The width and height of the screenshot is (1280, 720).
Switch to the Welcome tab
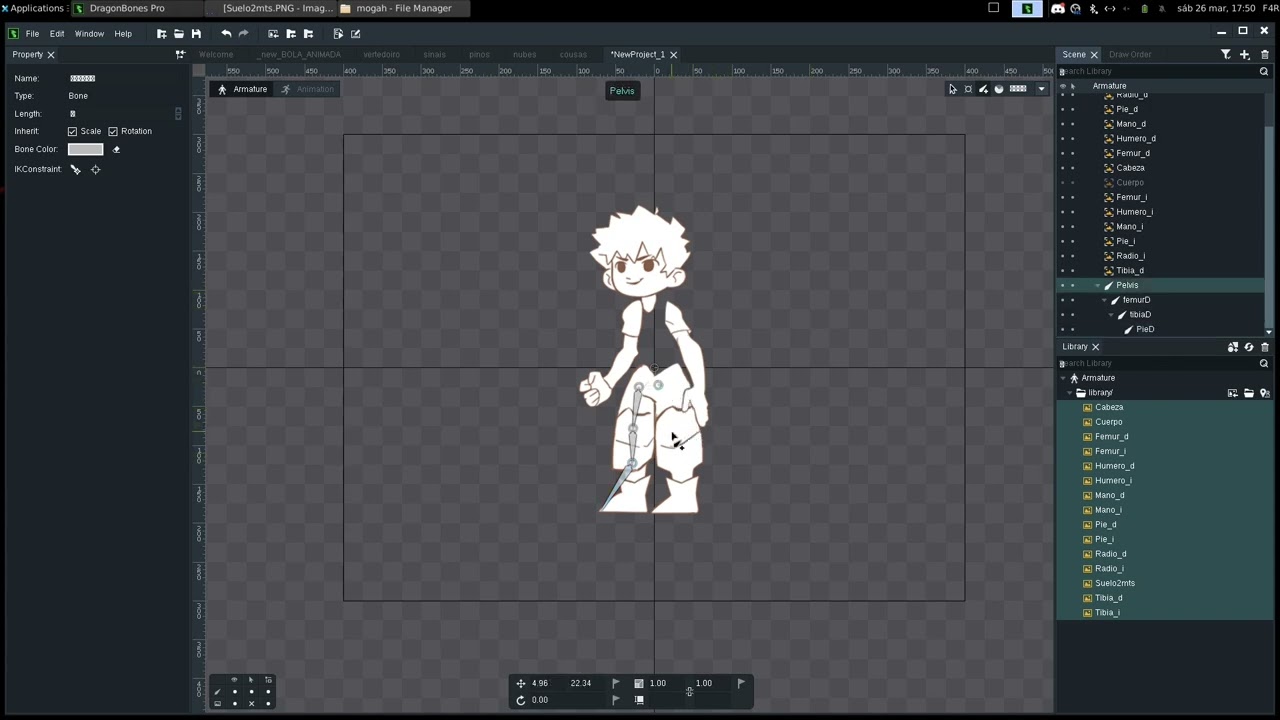click(x=216, y=55)
